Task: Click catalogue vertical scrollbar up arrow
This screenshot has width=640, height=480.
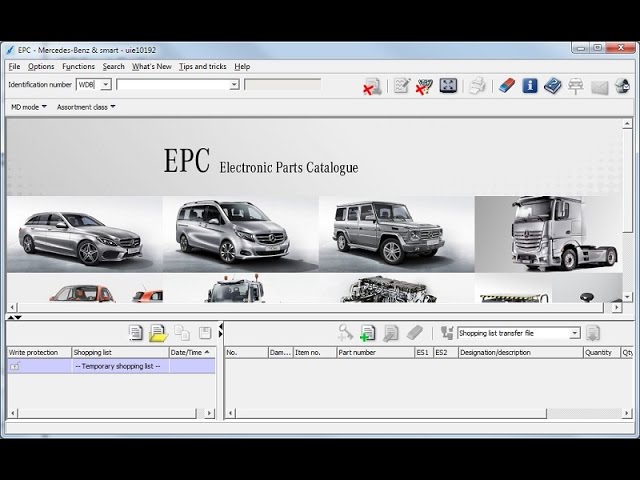Action: pyautogui.click(x=627, y=123)
